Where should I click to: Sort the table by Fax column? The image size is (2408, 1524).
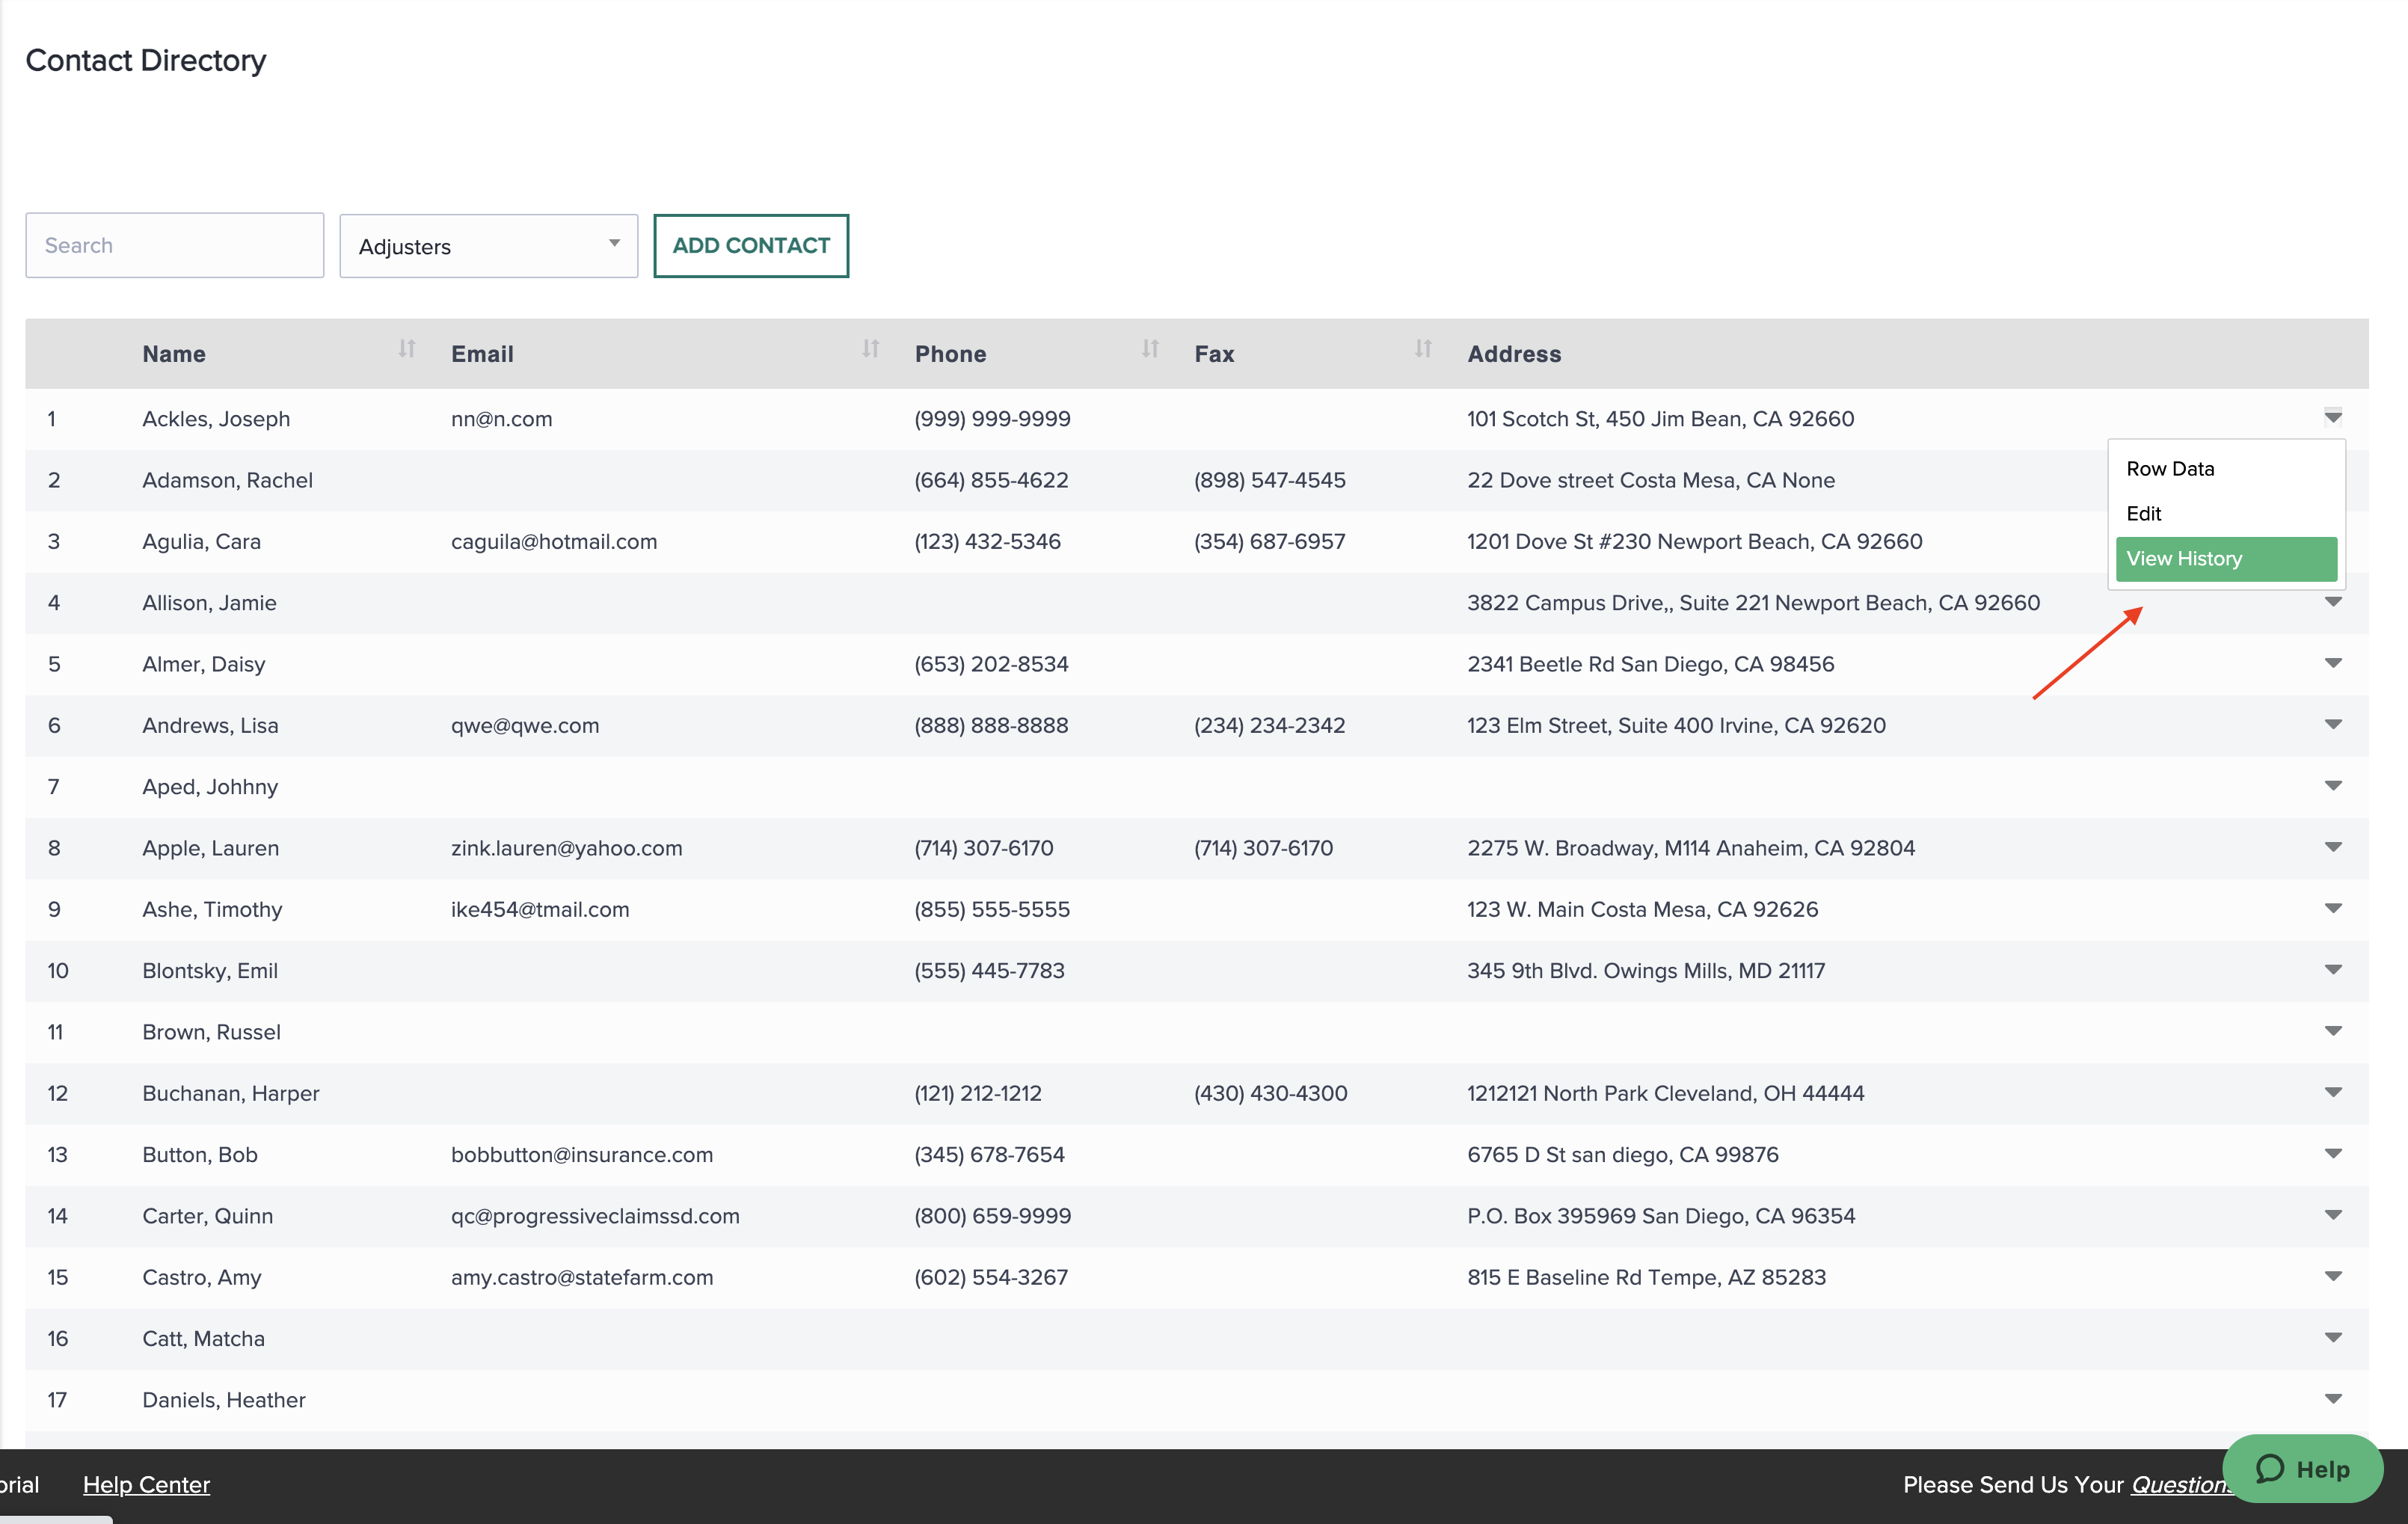[x=1423, y=350]
